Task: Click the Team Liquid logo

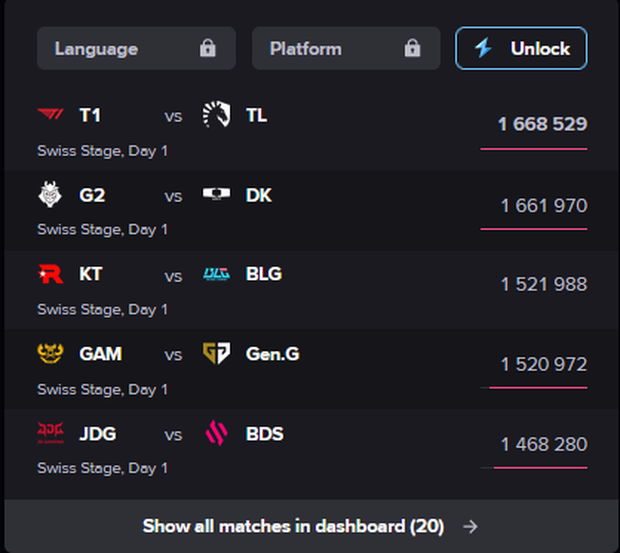Action: pyautogui.click(x=216, y=115)
